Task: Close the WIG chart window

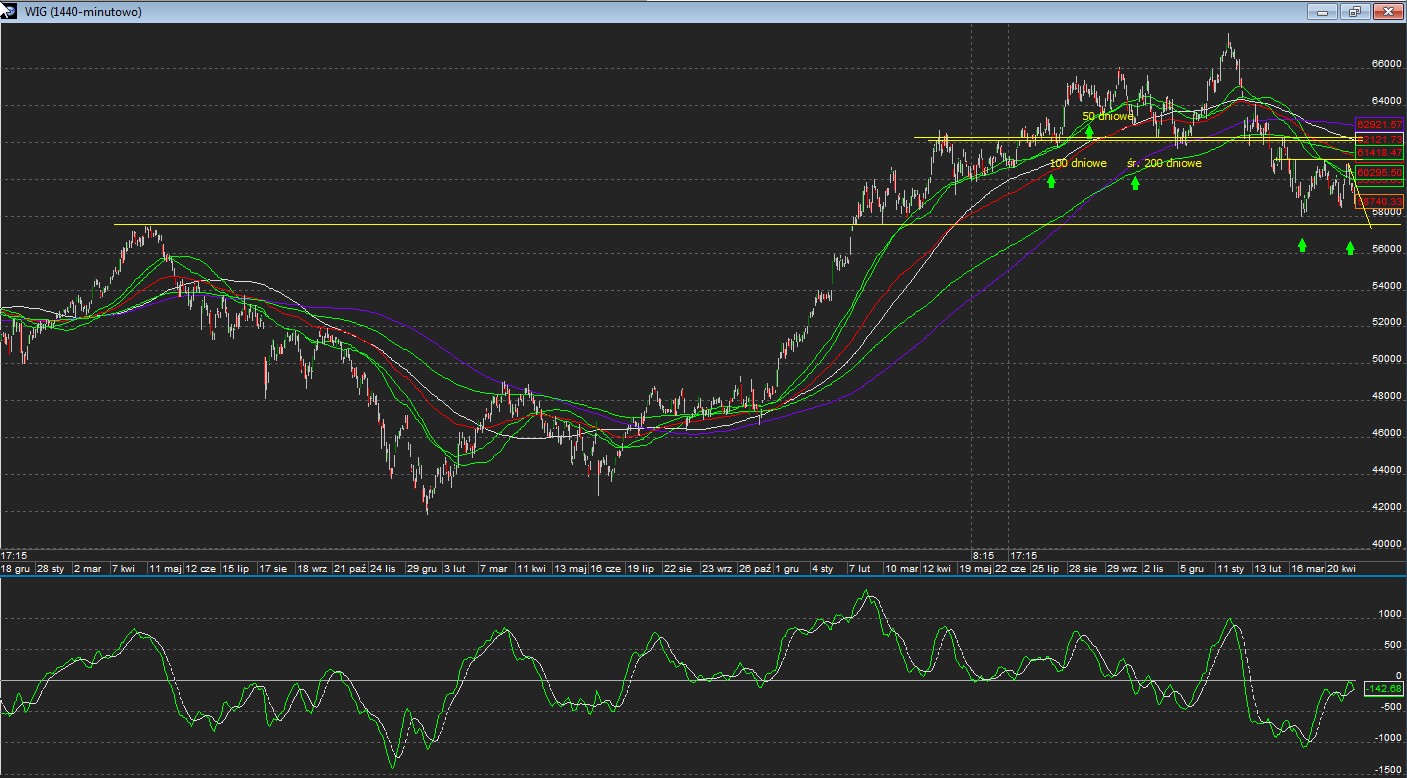Action: 1387,12
